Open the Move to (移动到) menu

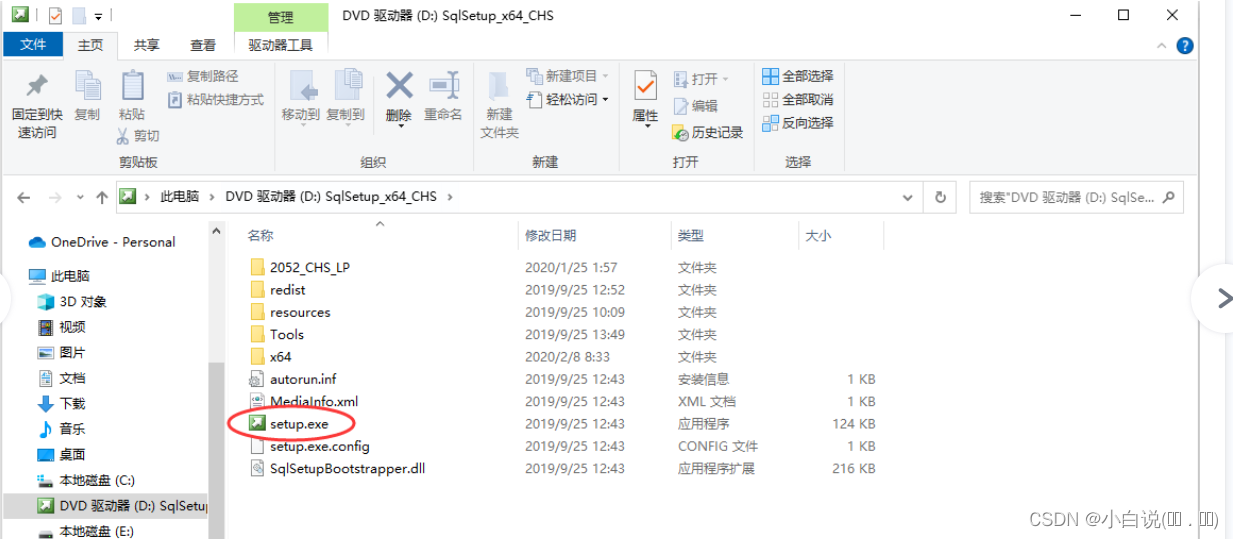pos(301,96)
